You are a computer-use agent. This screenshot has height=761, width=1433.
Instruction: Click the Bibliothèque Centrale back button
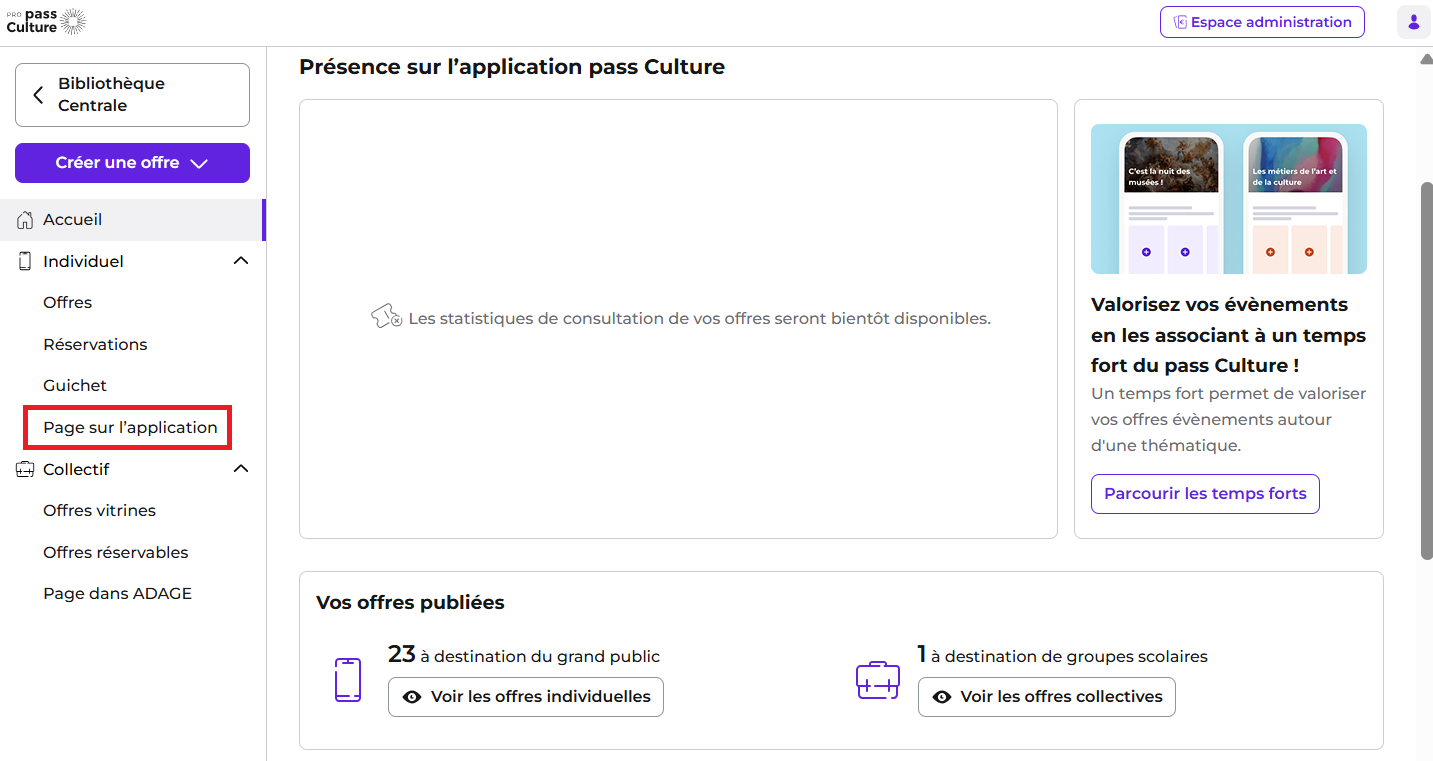(132, 95)
